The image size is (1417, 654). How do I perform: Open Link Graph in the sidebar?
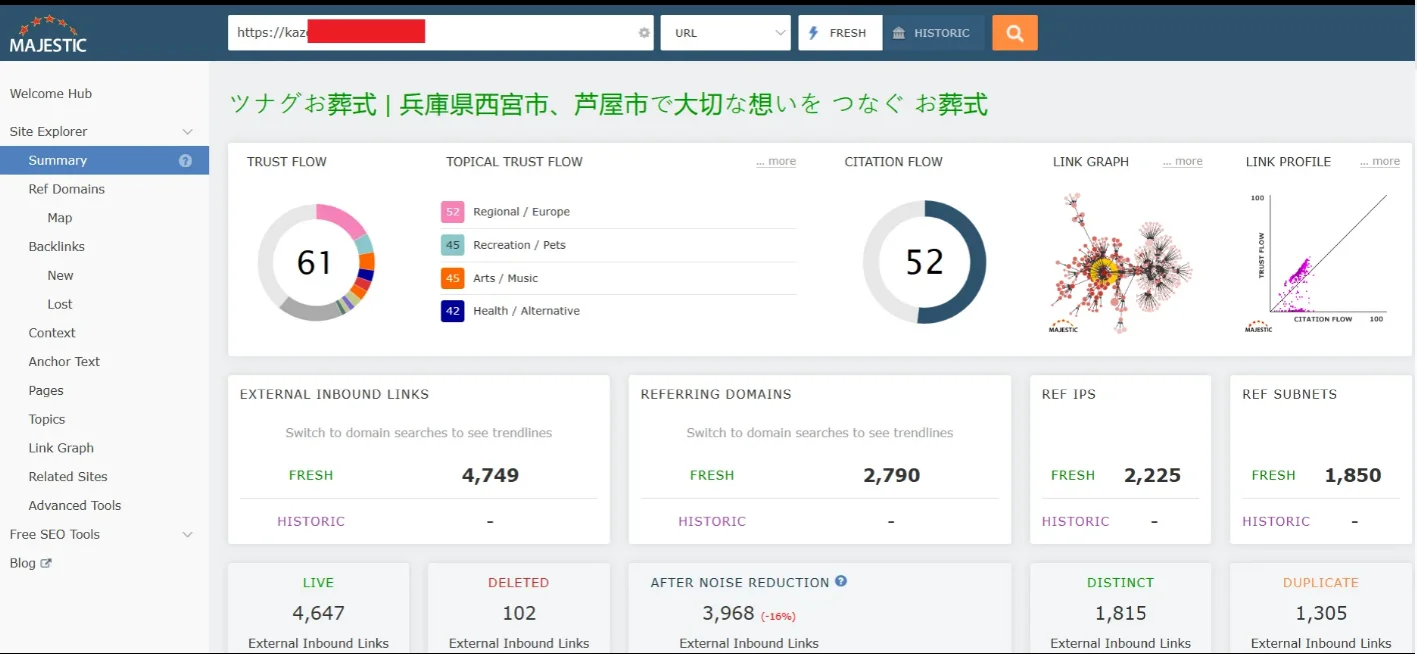pos(61,448)
